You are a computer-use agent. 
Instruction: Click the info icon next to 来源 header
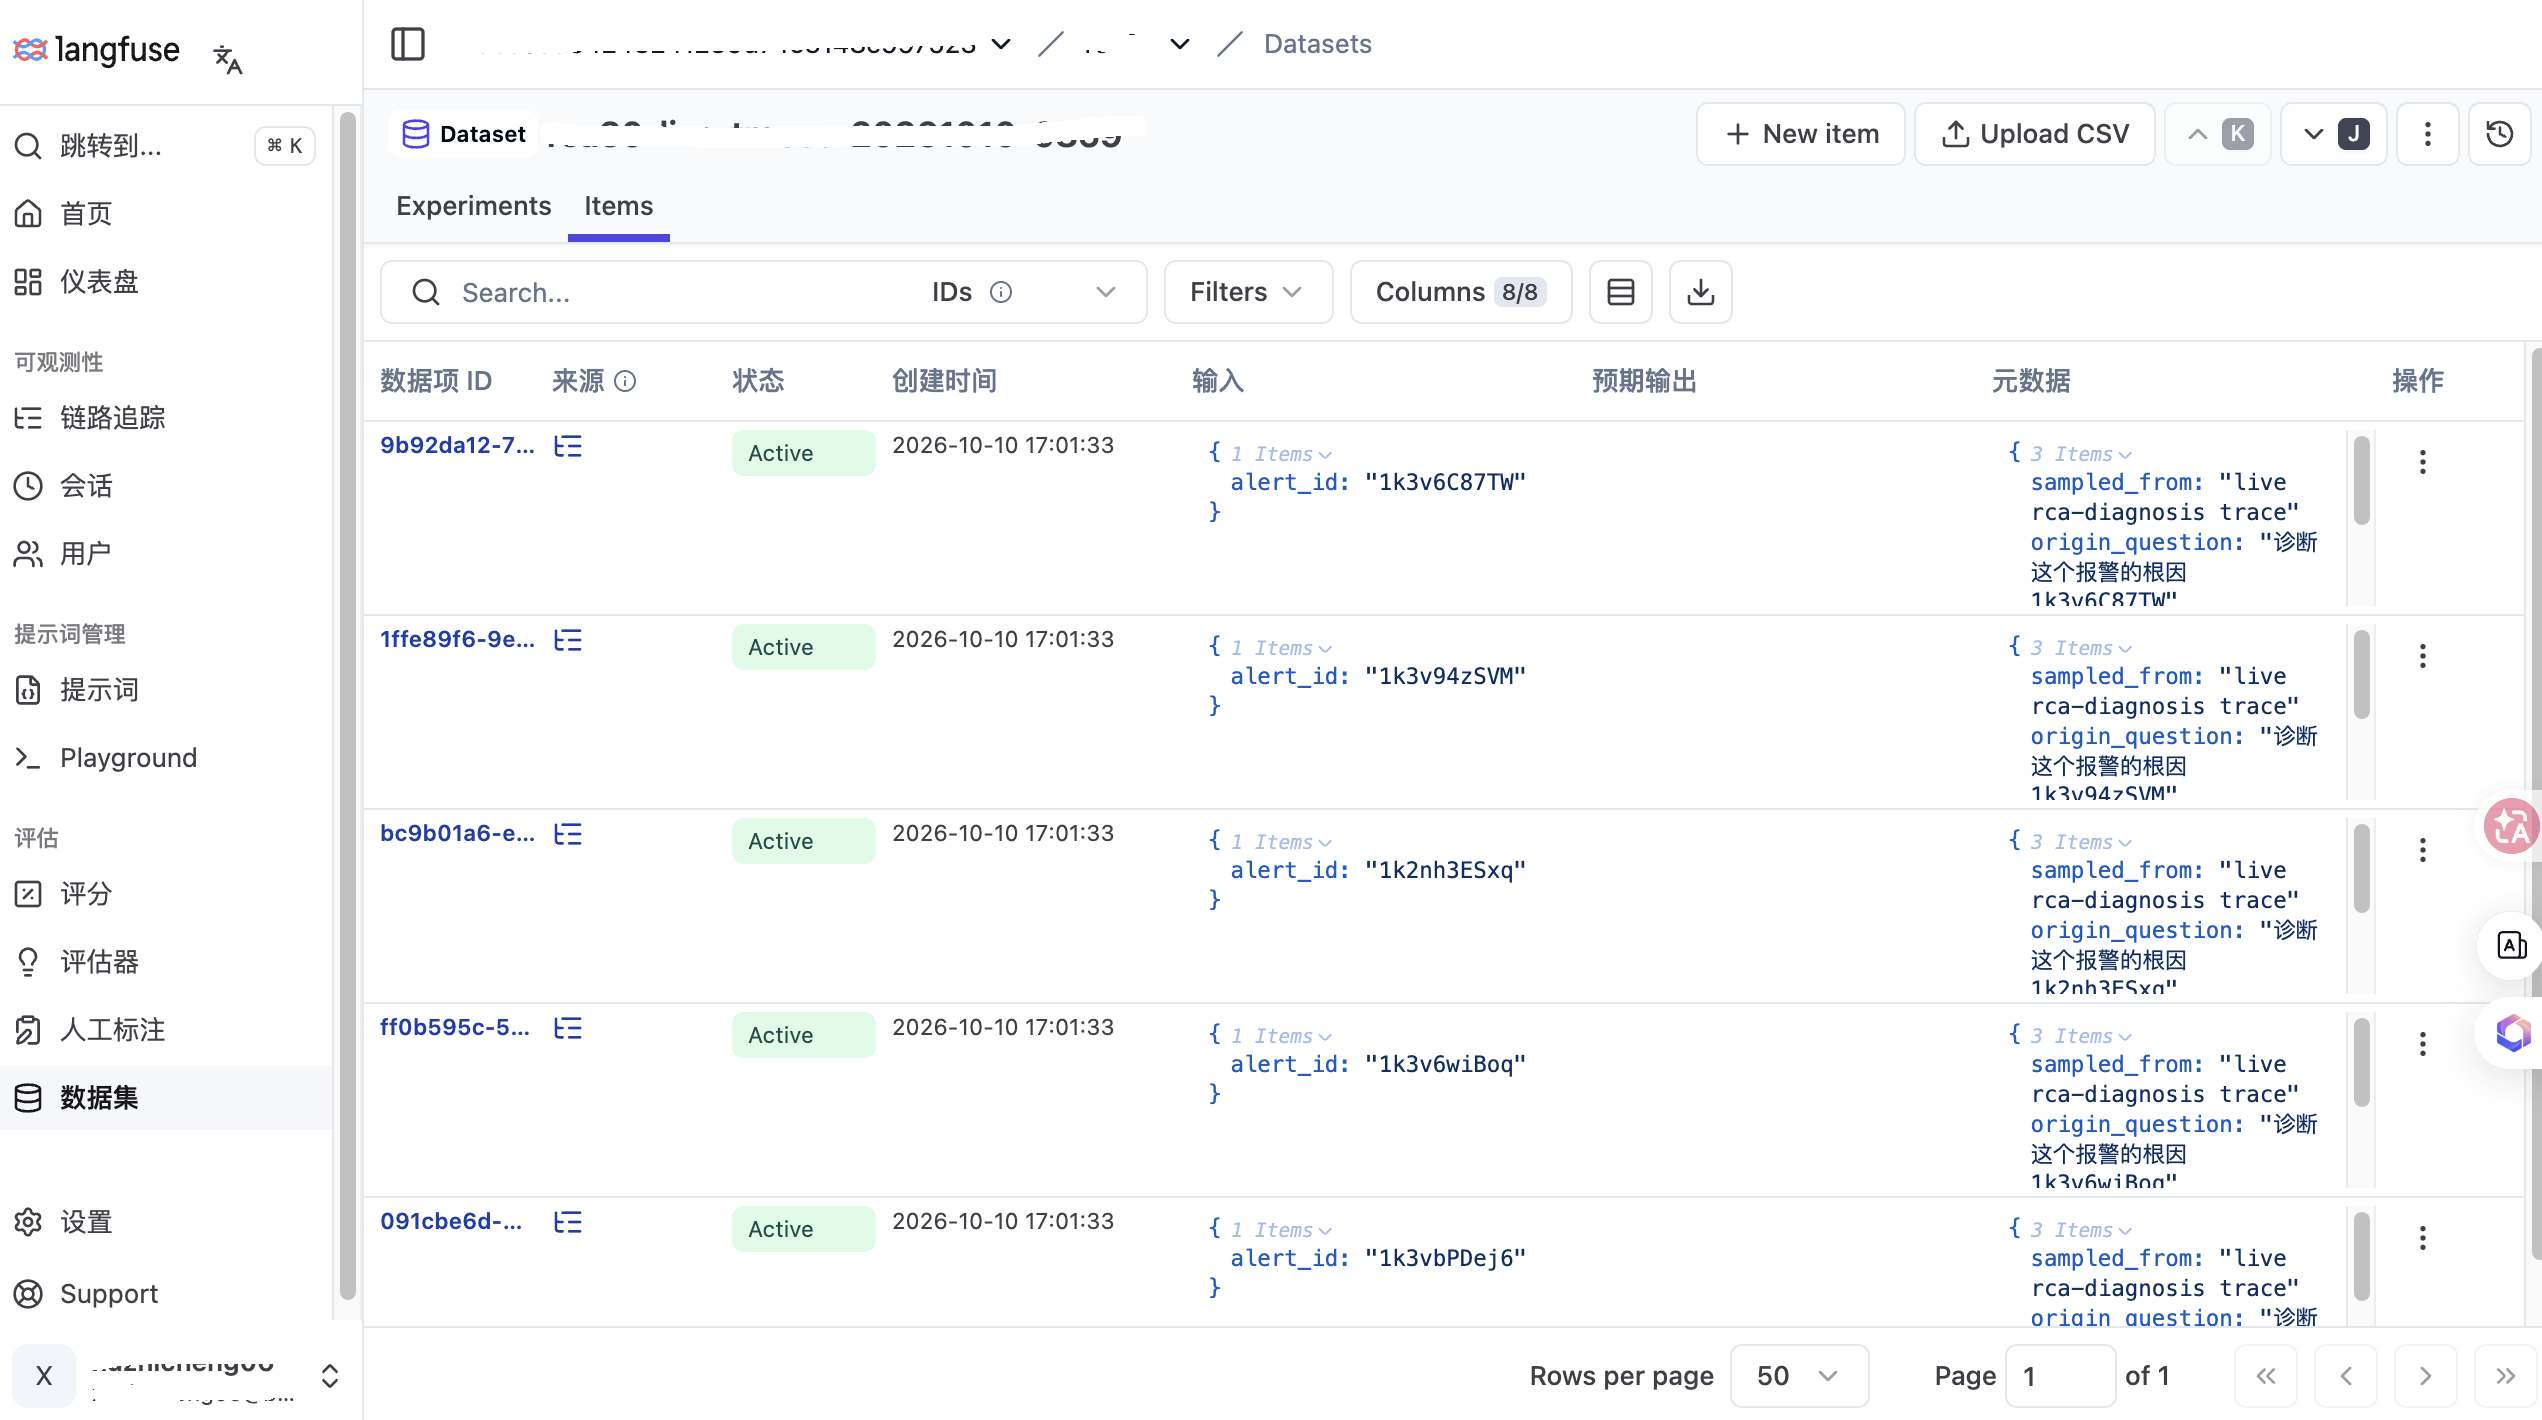[625, 381]
